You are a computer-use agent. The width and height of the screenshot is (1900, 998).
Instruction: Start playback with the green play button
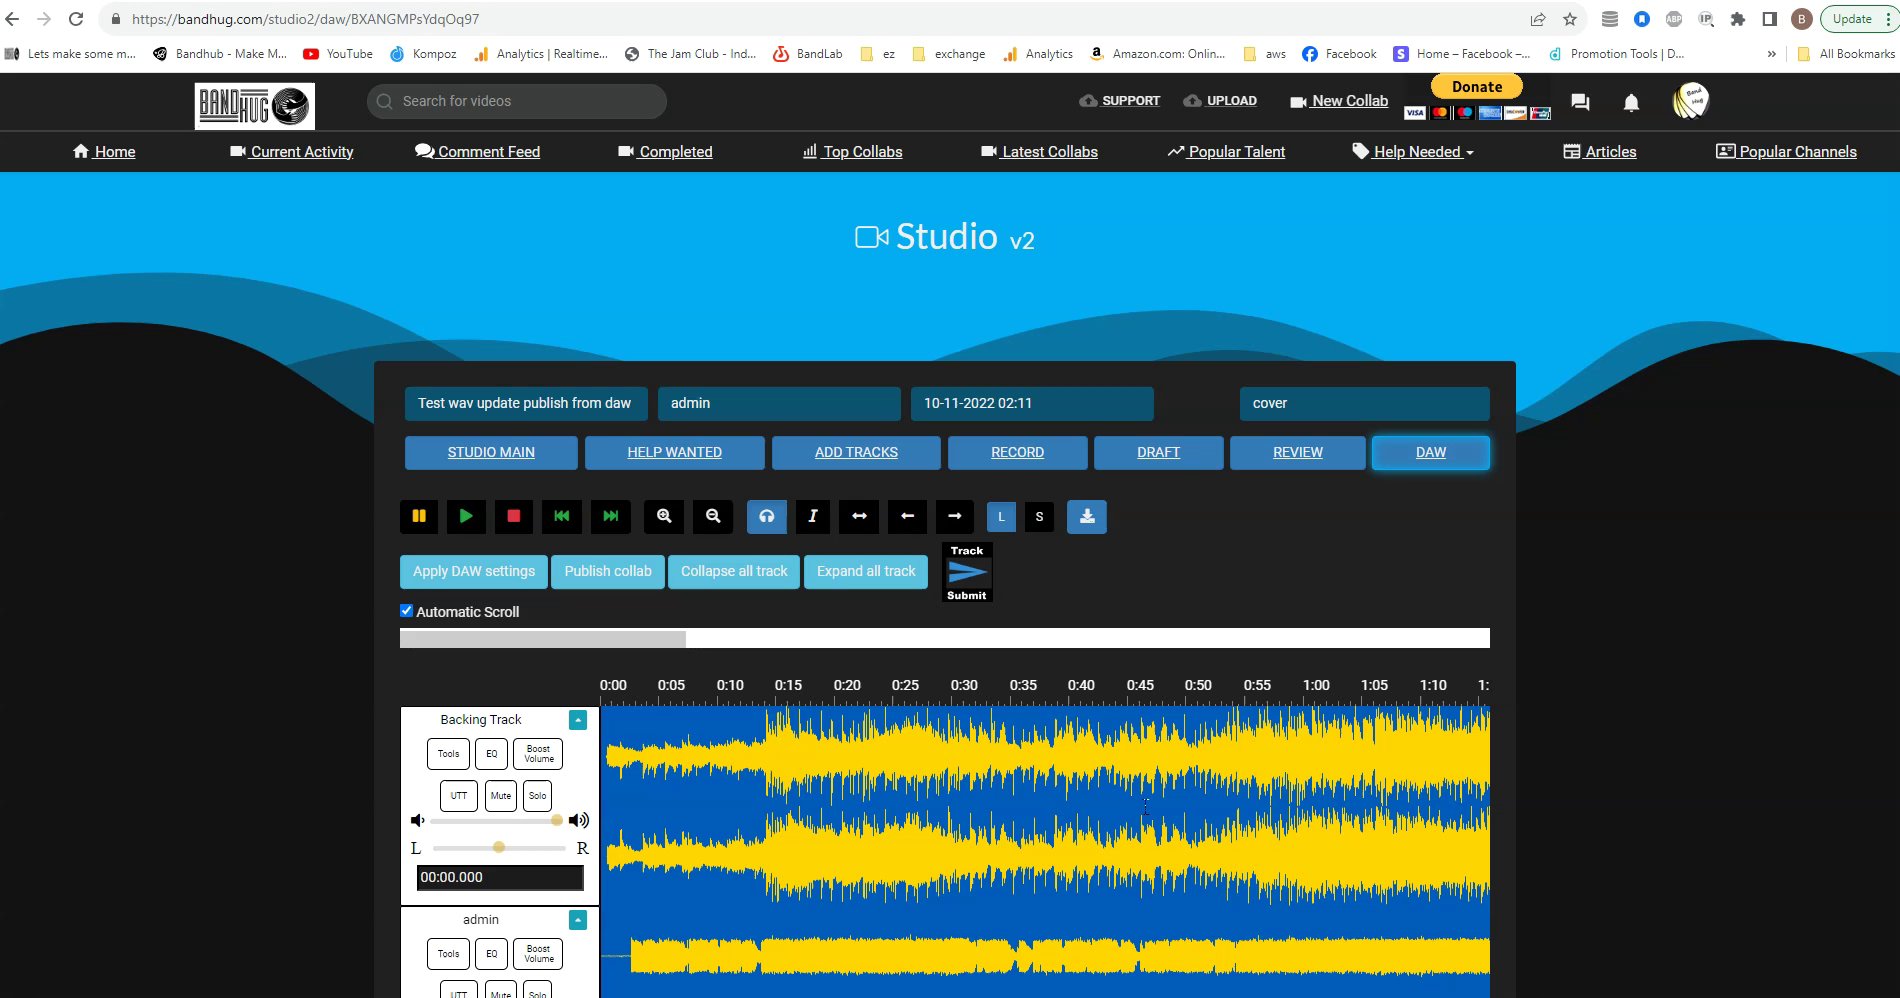point(466,516)
